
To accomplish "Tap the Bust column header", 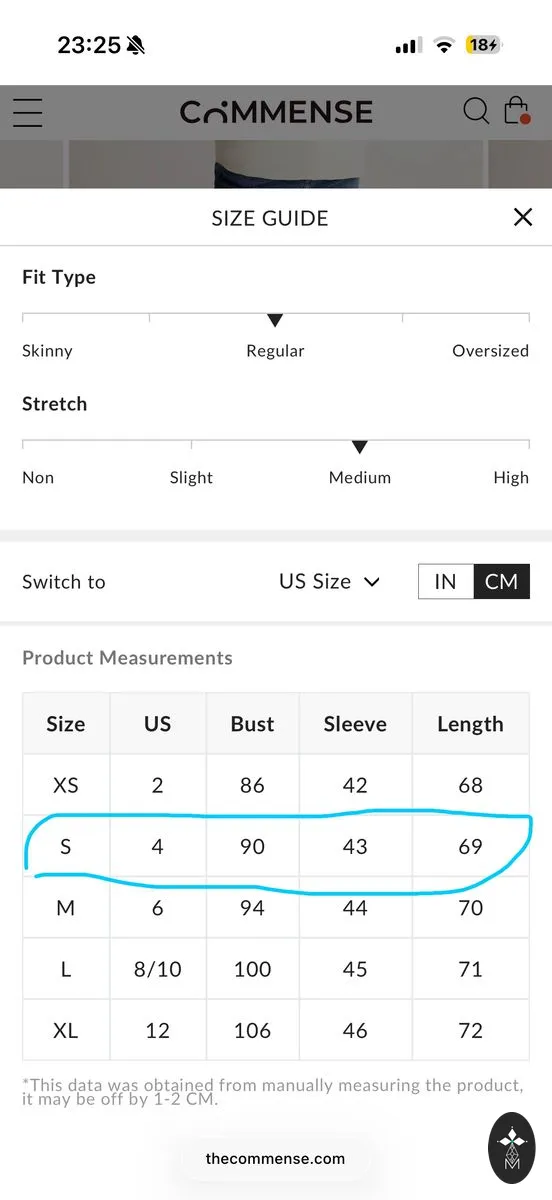I will click(x=252, y=724).
